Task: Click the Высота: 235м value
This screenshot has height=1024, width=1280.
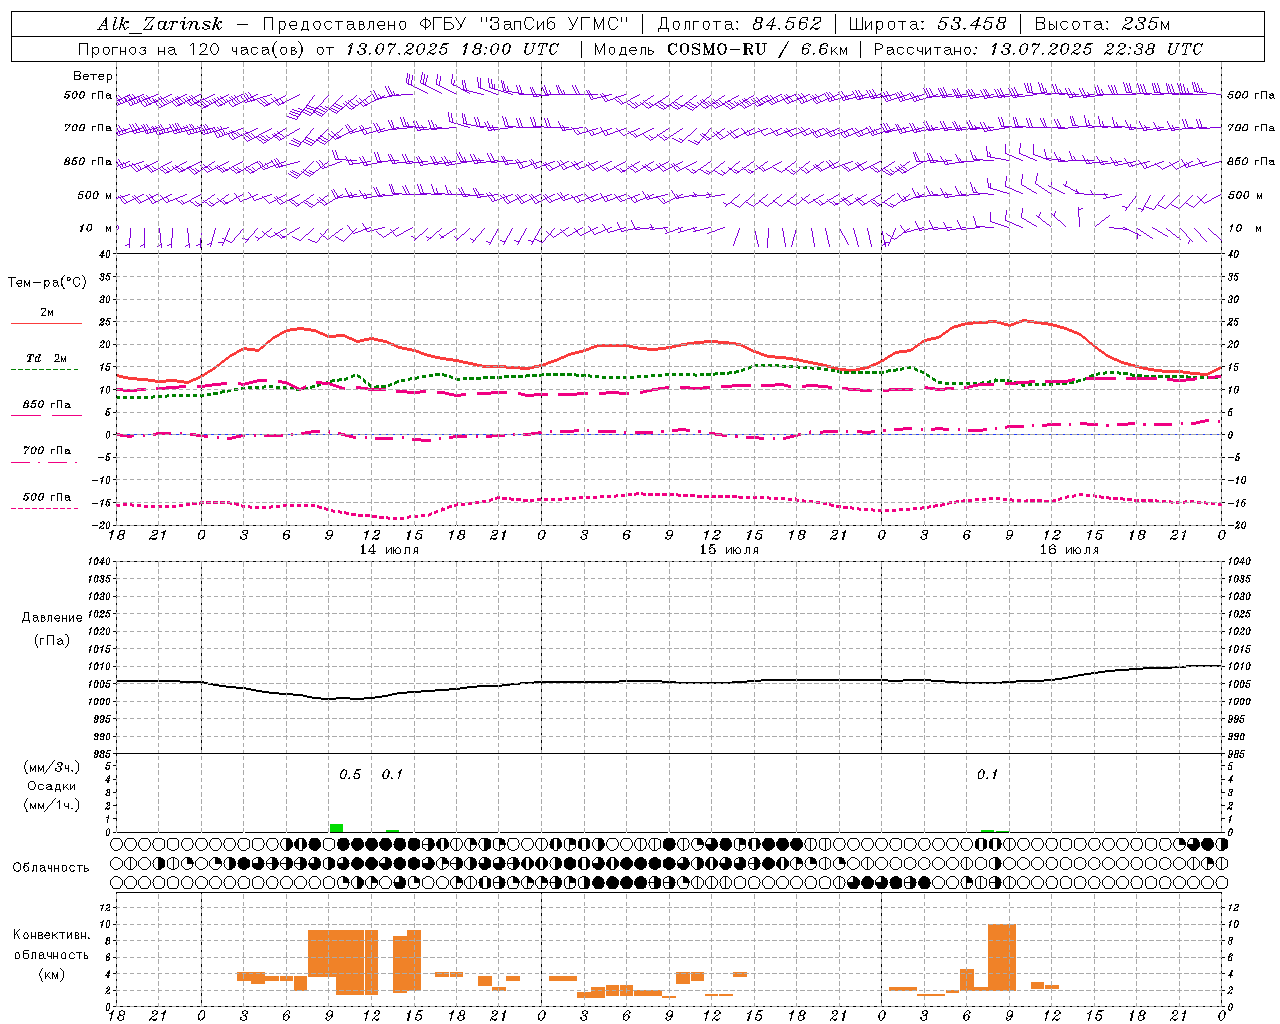Action: tap(1102, 24)
